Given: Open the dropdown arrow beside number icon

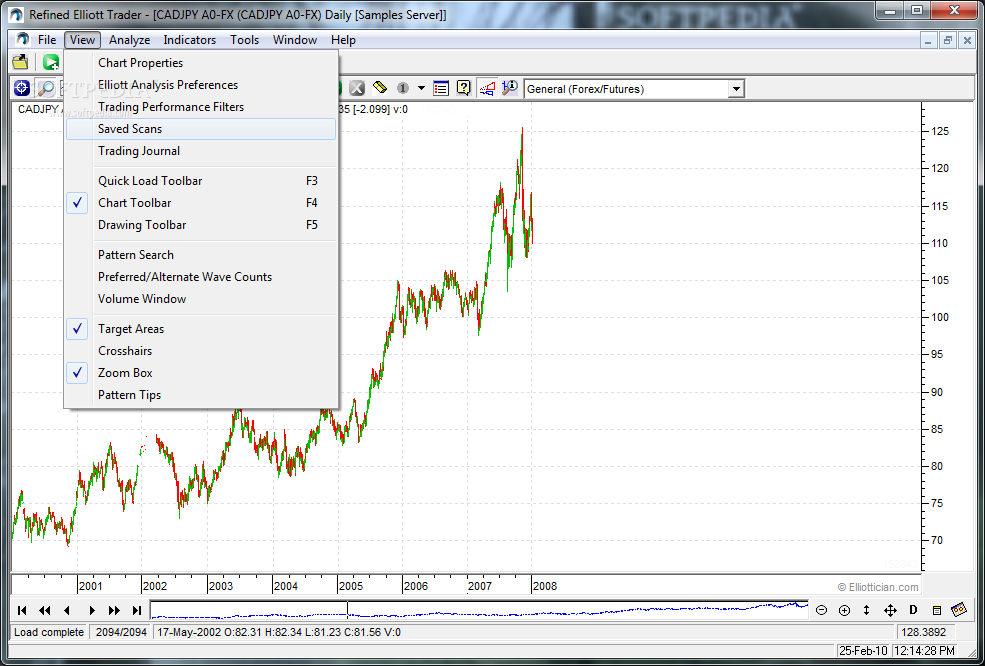Looking at the screenshot, I should pos(421,88).
